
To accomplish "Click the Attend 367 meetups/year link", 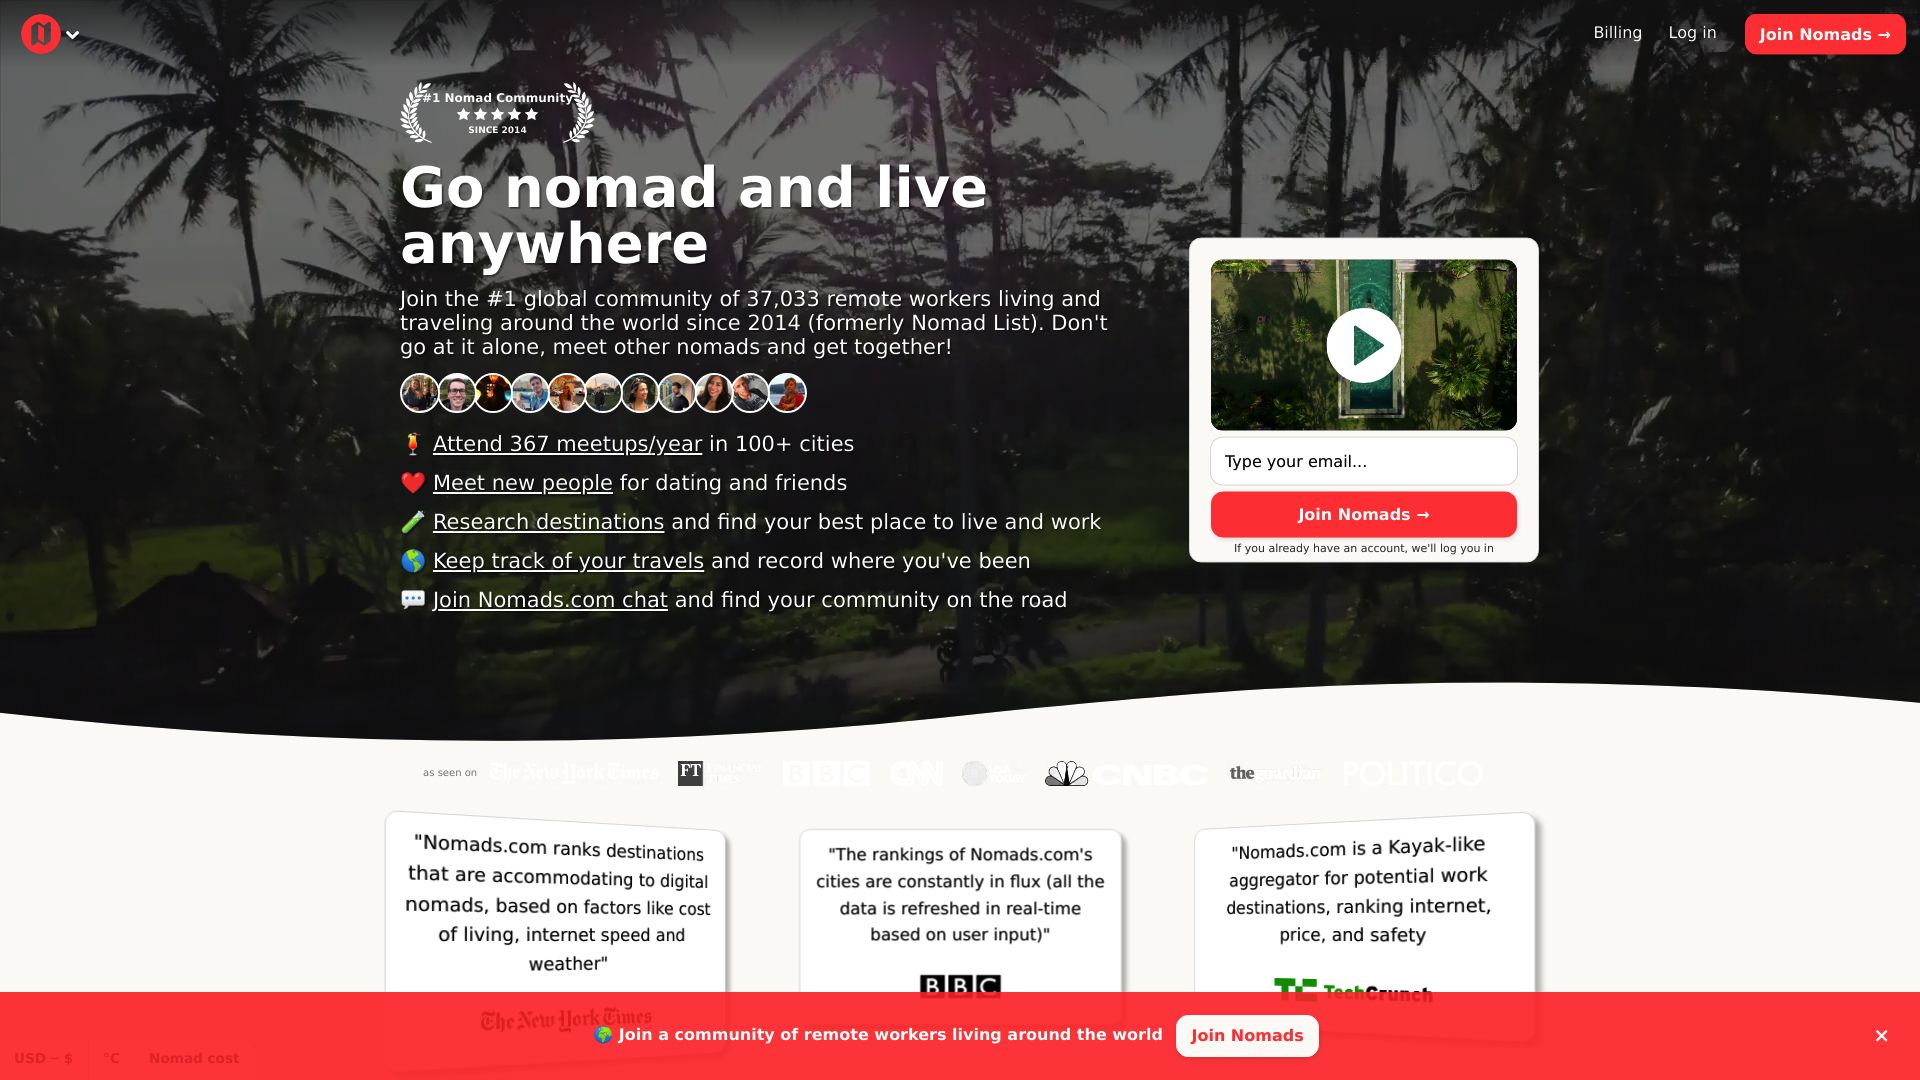I will pos(567,443).
